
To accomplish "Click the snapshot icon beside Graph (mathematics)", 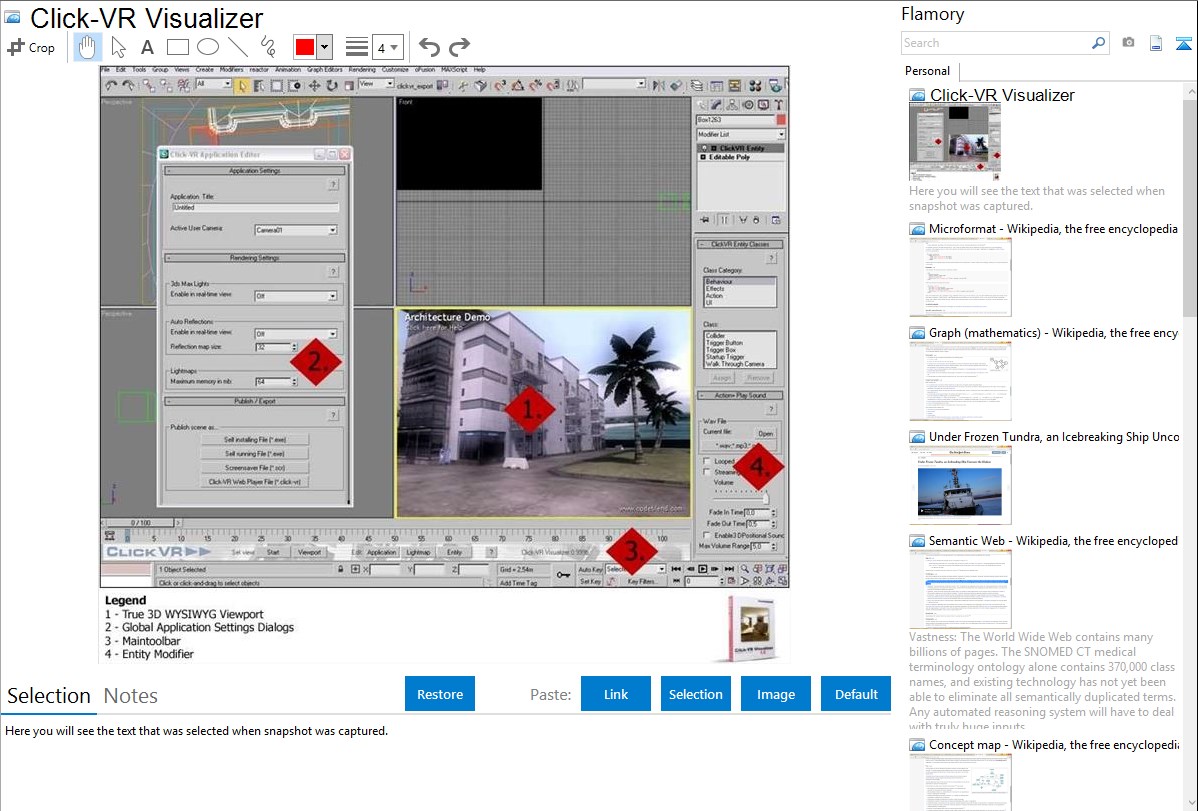I will [x=917, y=333].
